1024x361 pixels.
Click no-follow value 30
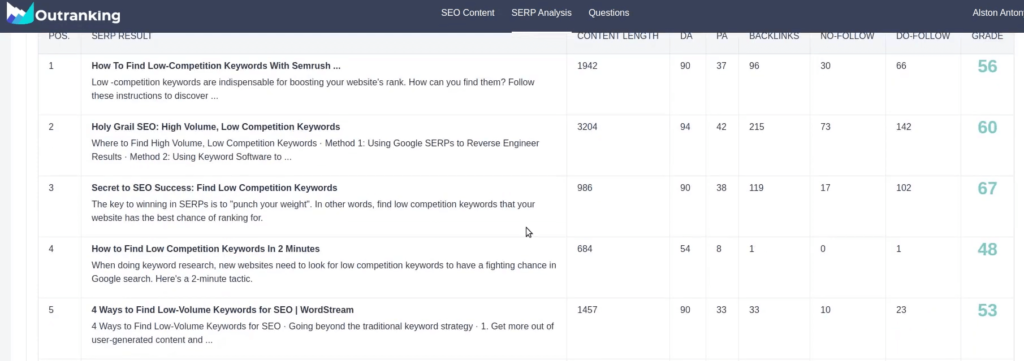[x=825, y=66]
